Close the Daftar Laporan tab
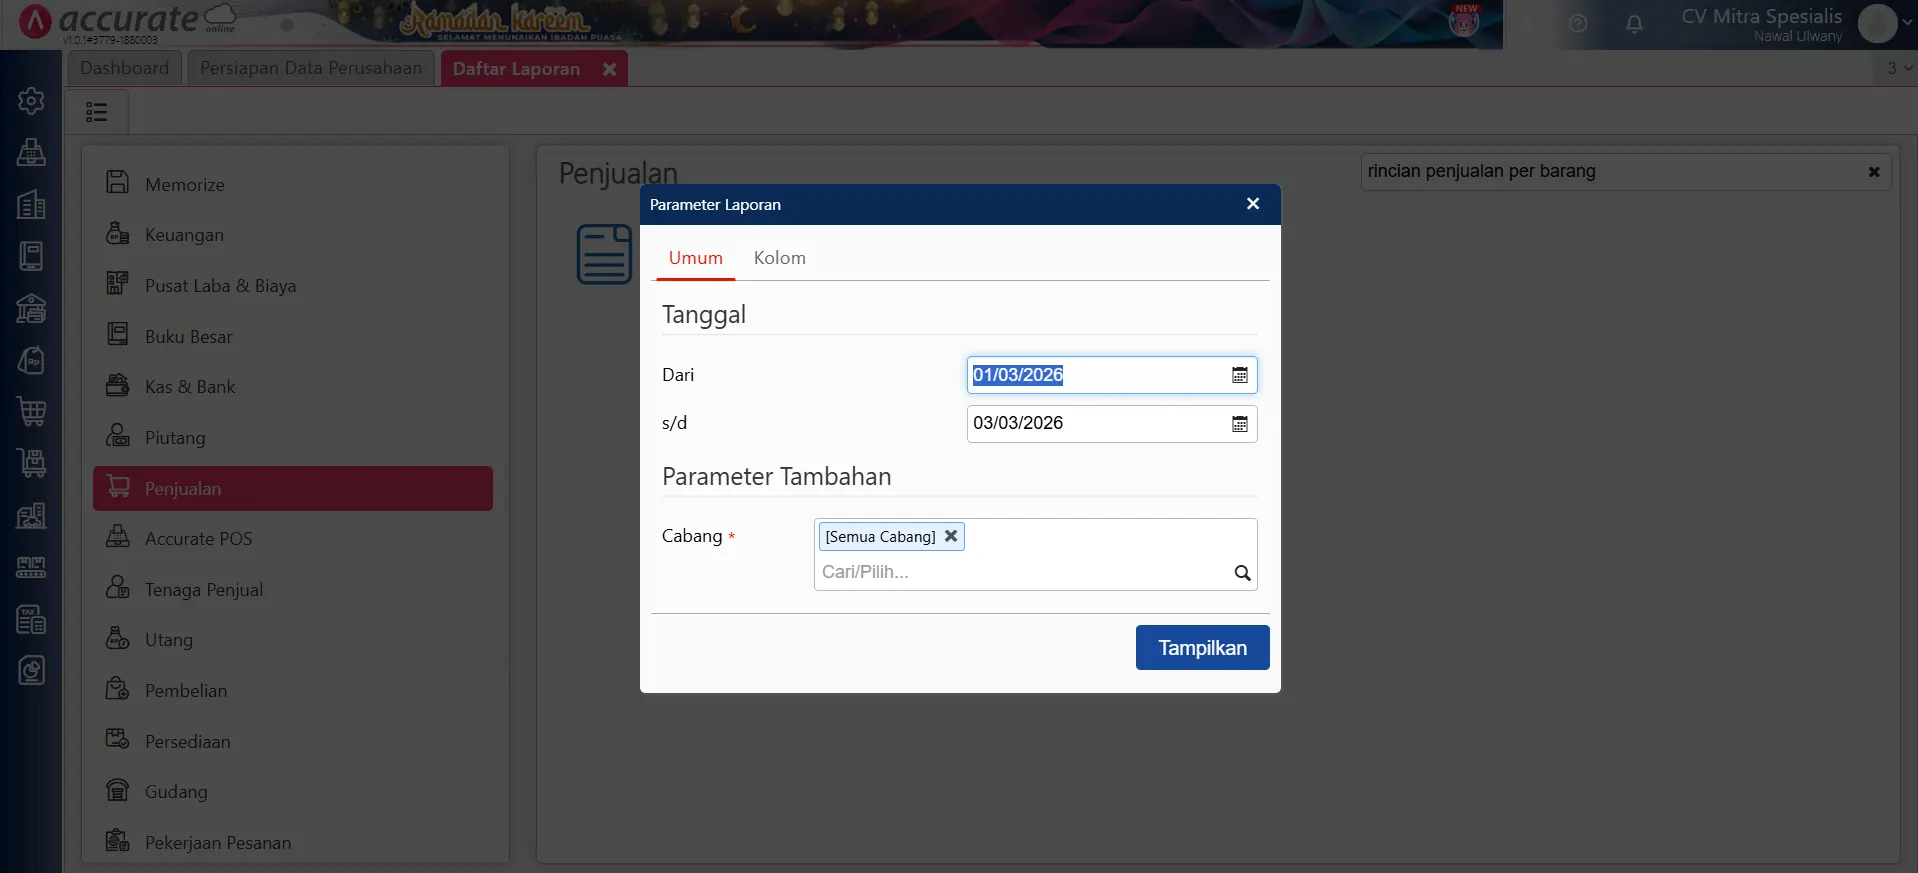 click(609, 69)
